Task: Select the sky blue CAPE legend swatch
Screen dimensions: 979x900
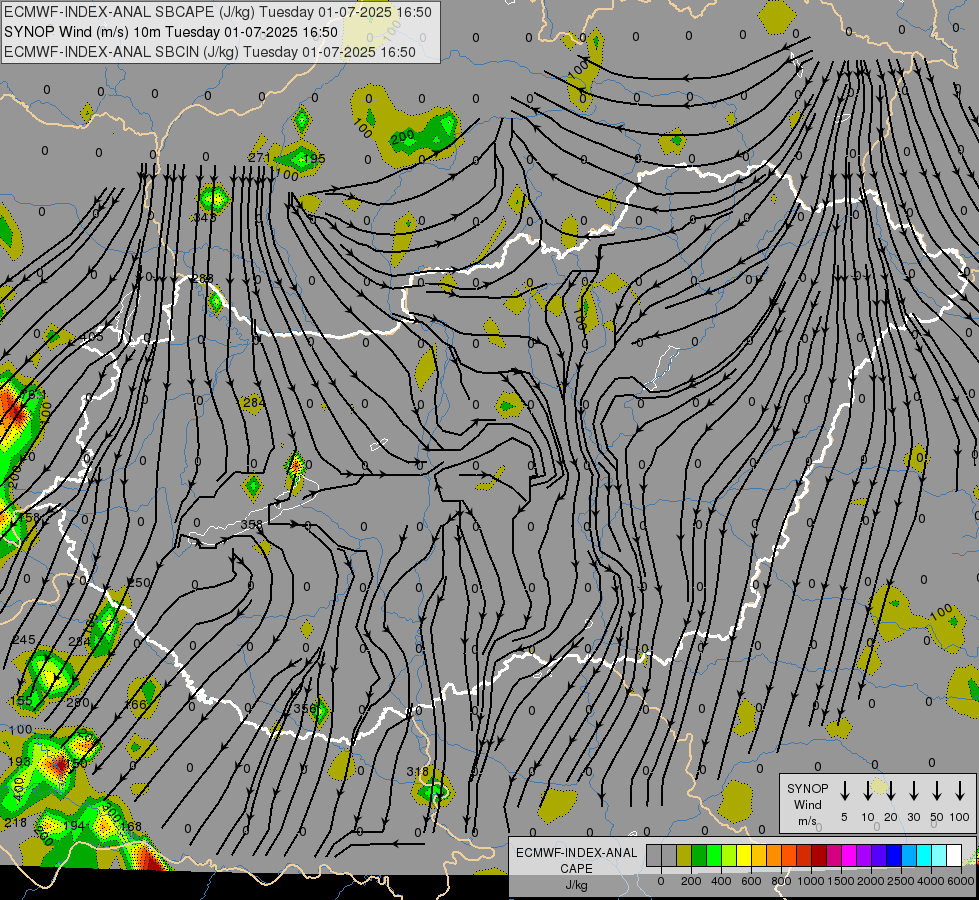Action: (909, 855)
